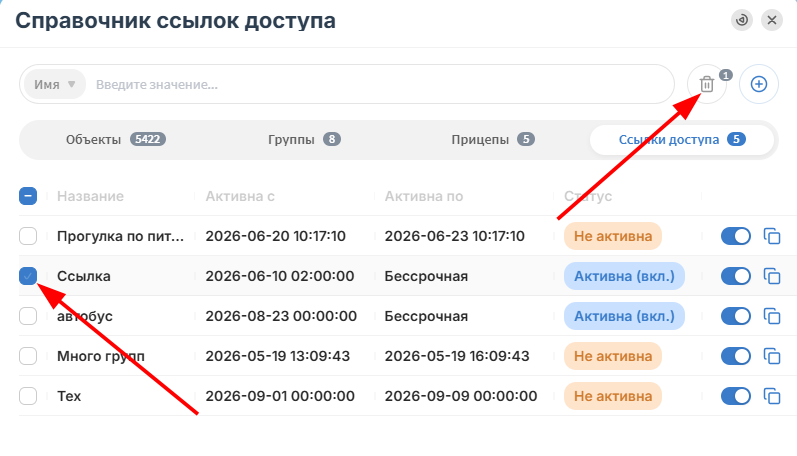Click Не активна badge in Много групп row
The height and width of the screenshot is (456, 797).
pyautogui.click(x=612, y=356)
